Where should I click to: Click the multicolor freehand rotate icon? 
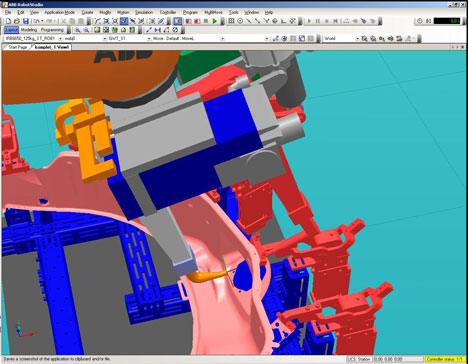tap(373, 38)
